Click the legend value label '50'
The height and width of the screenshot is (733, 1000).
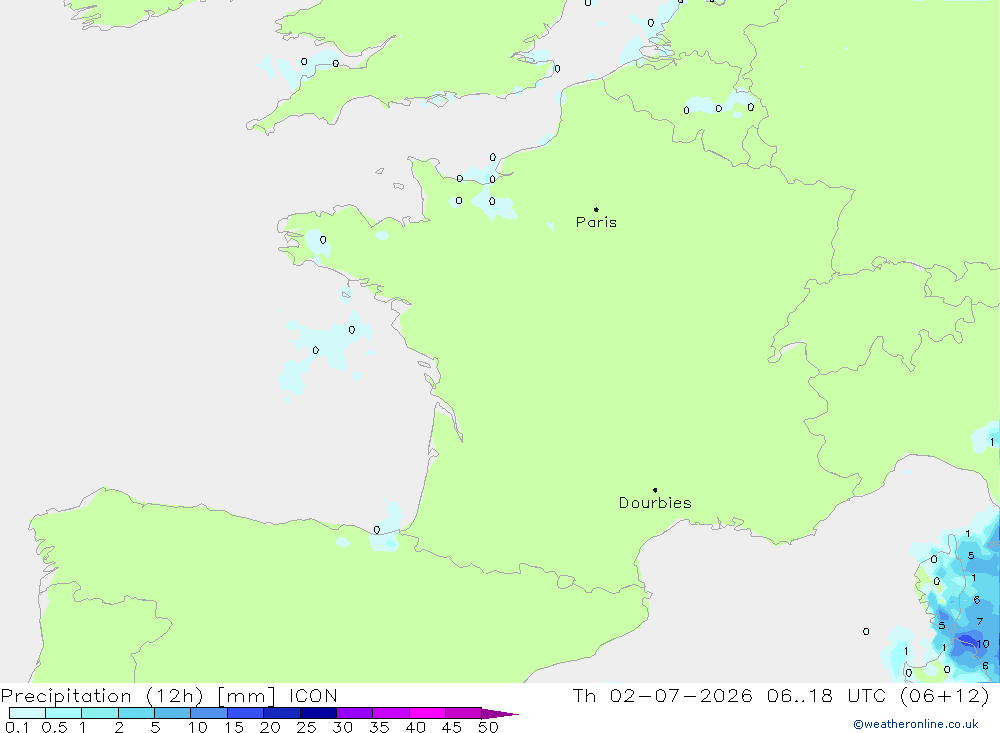488,727
